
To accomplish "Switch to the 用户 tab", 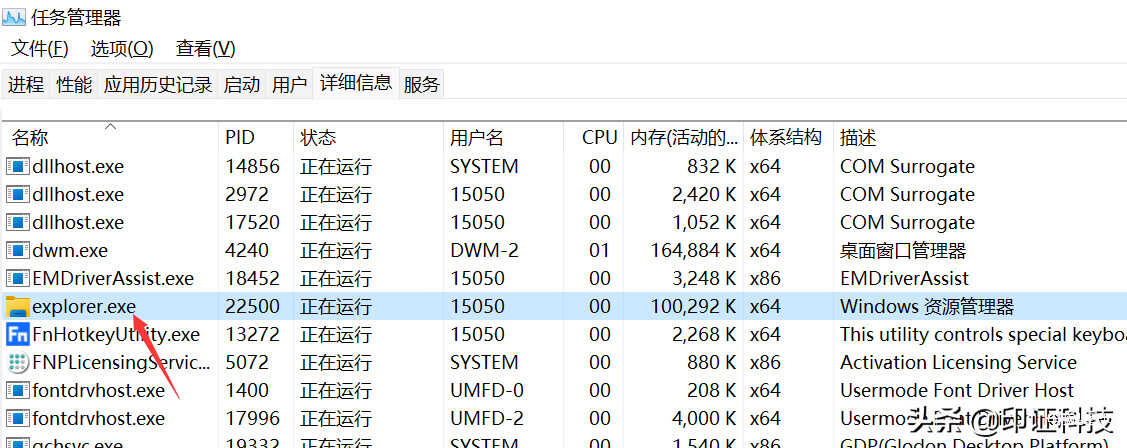I will [x=290, y=85].
